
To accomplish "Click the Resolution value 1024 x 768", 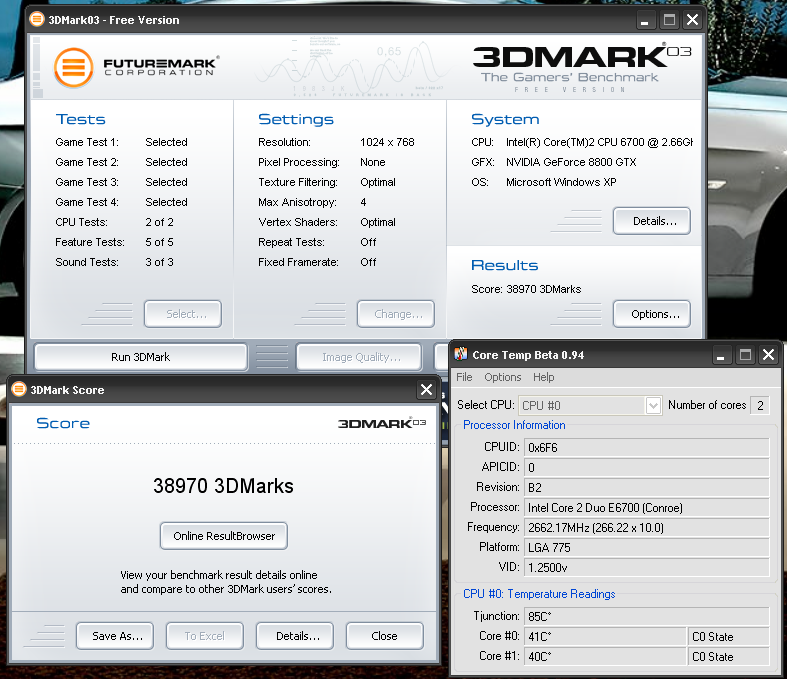I will 387,142.
